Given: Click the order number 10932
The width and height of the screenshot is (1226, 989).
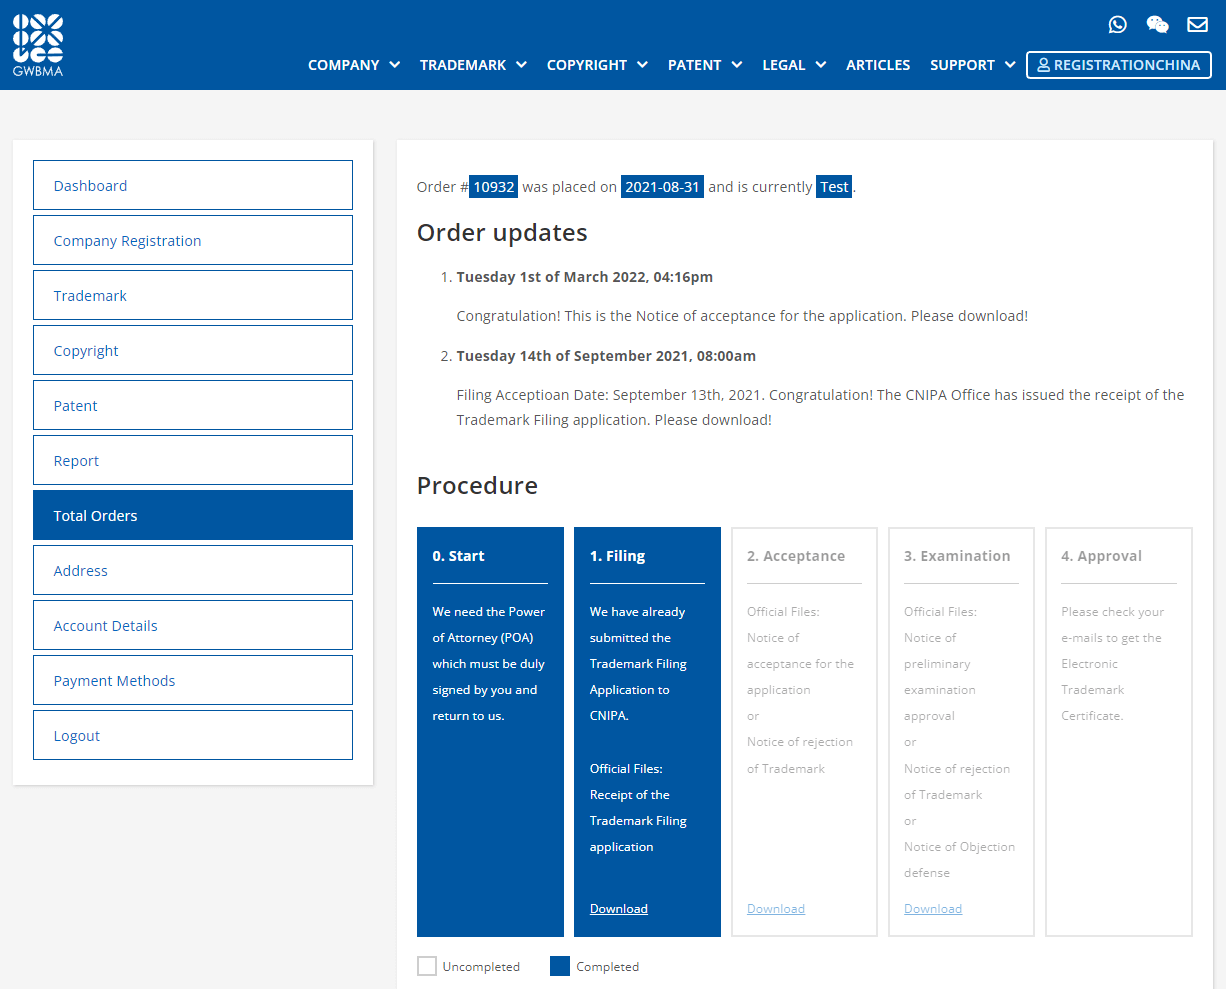Looking at the screenshot, I should [494, 186].
